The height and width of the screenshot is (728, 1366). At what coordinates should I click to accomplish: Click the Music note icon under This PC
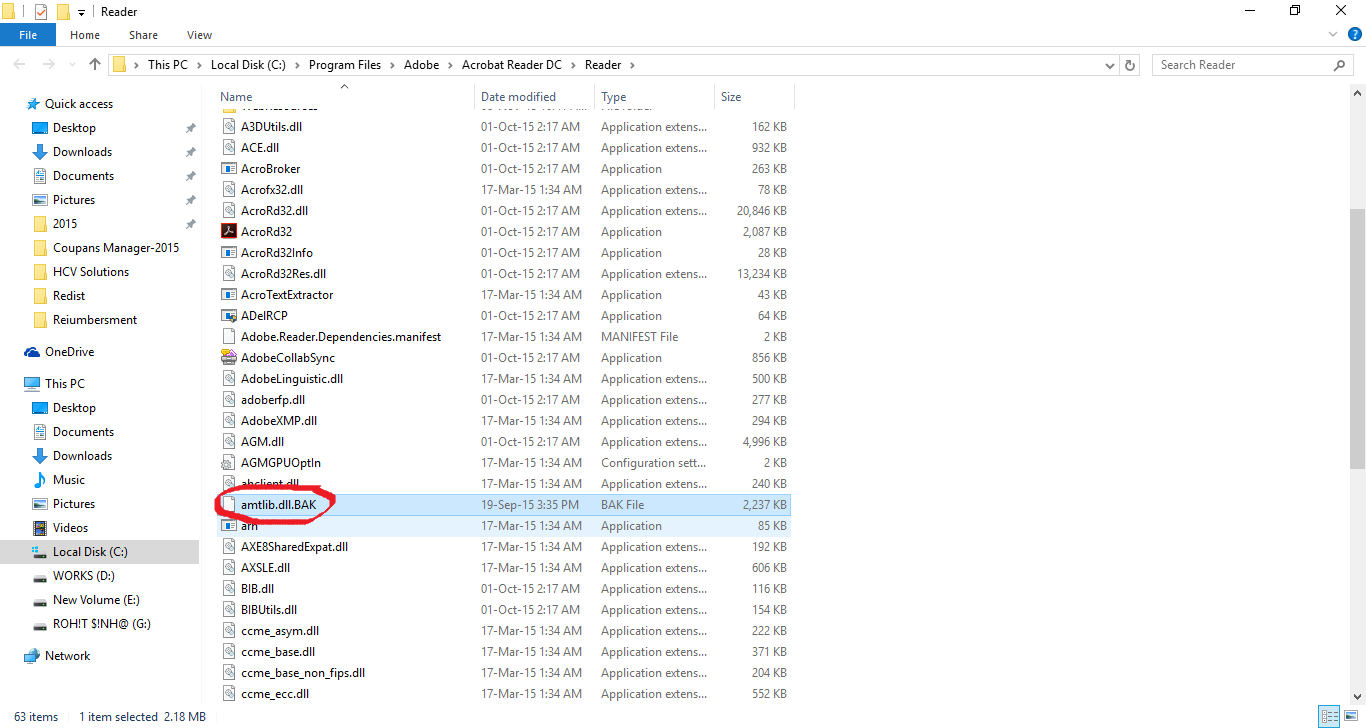[40, 480]
